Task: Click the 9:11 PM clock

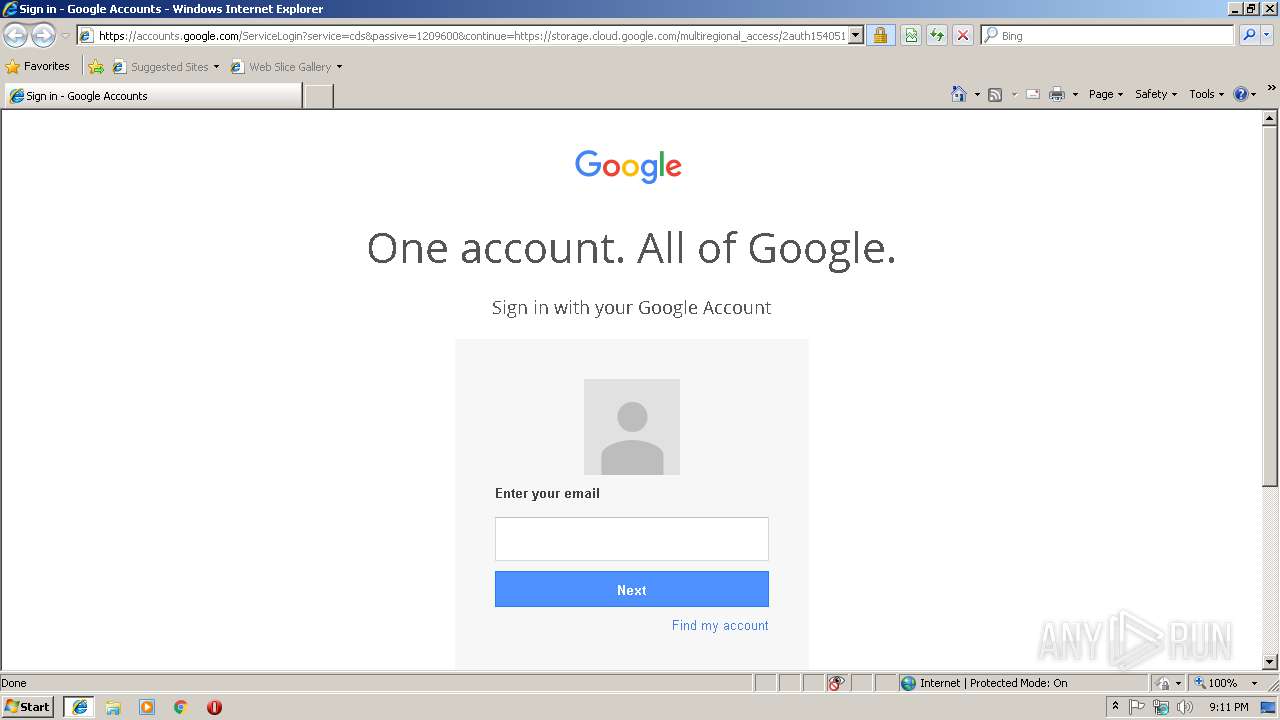Action: point(1228,707)
